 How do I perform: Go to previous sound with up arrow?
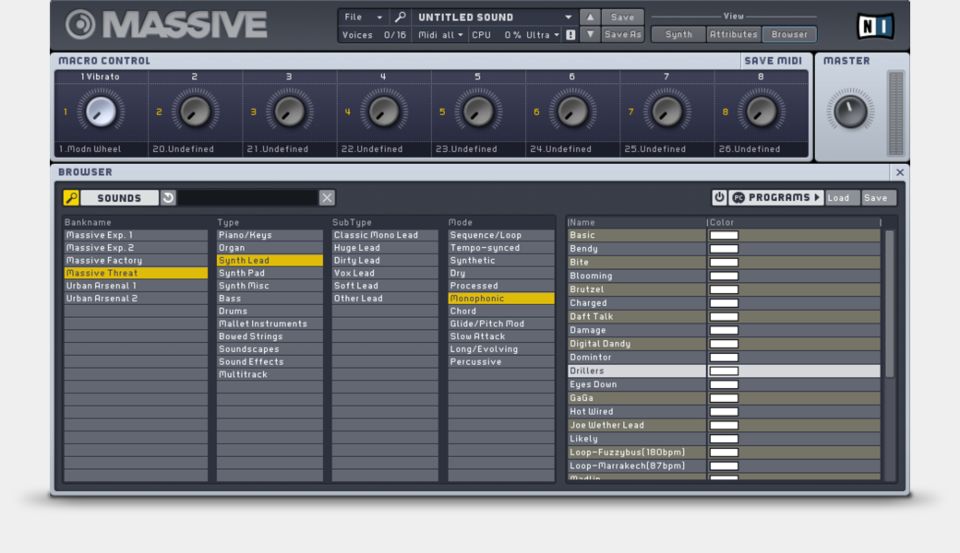click(x=590, y=17)
